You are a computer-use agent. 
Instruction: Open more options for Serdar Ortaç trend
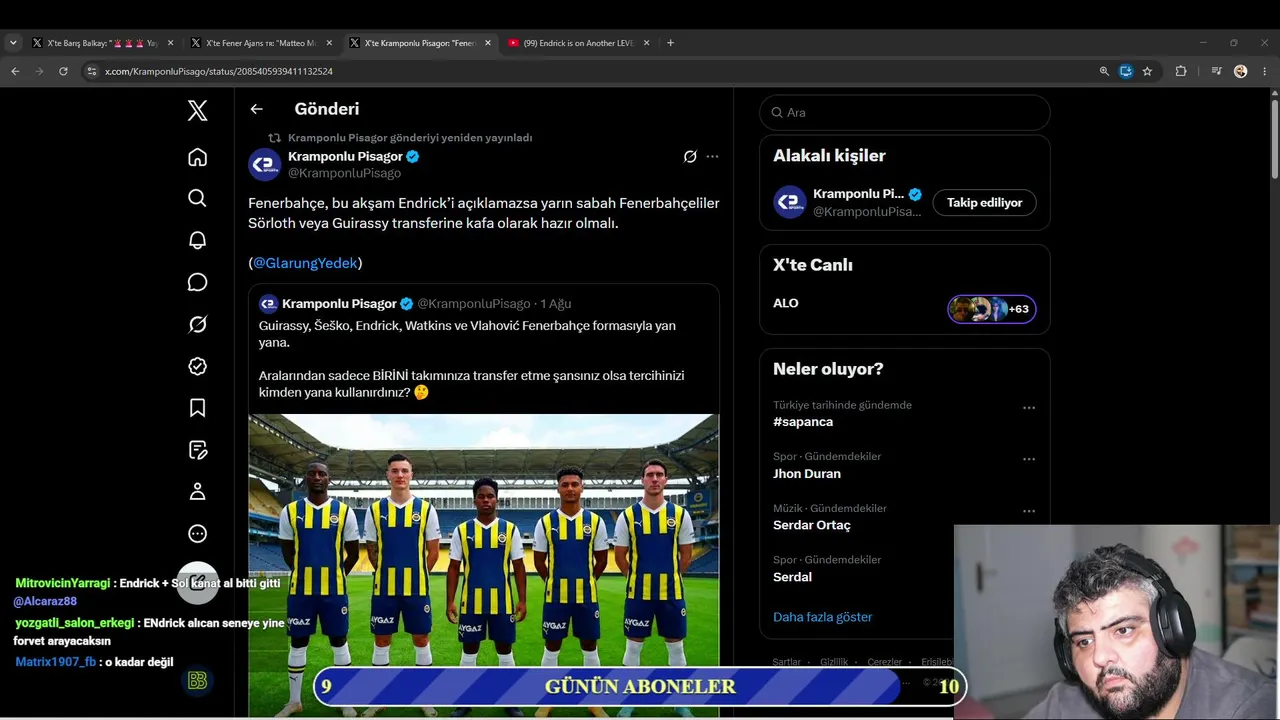coord(1029,511)
